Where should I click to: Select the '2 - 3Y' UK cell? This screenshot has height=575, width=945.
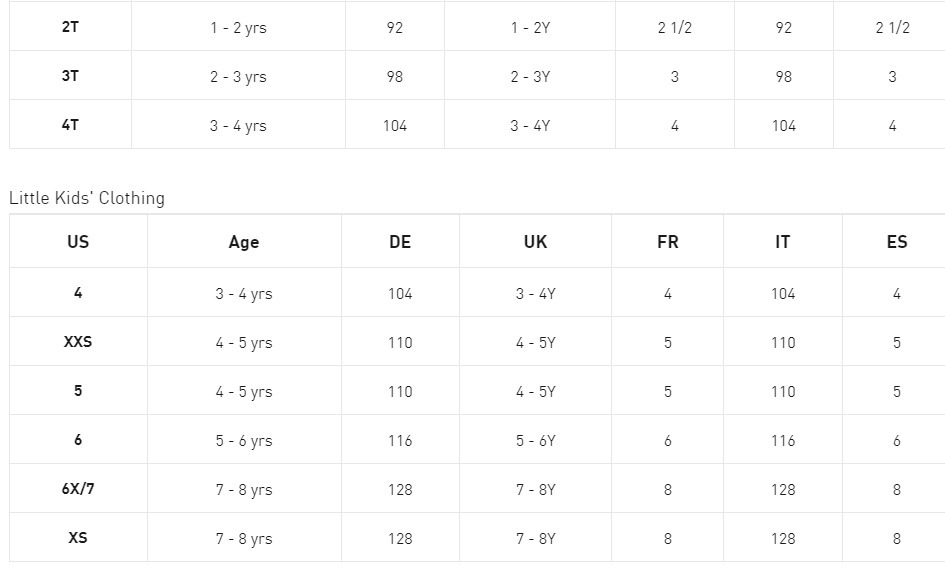click(530, 77)
